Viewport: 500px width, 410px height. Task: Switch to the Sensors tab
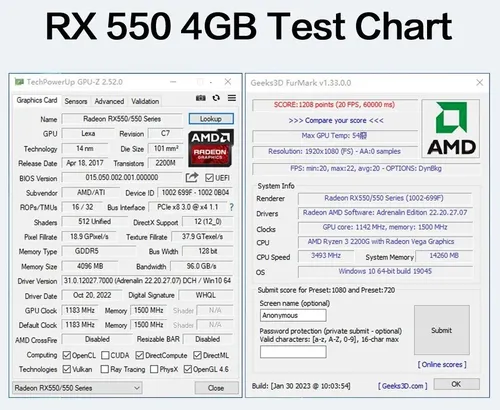click(76, 101)
